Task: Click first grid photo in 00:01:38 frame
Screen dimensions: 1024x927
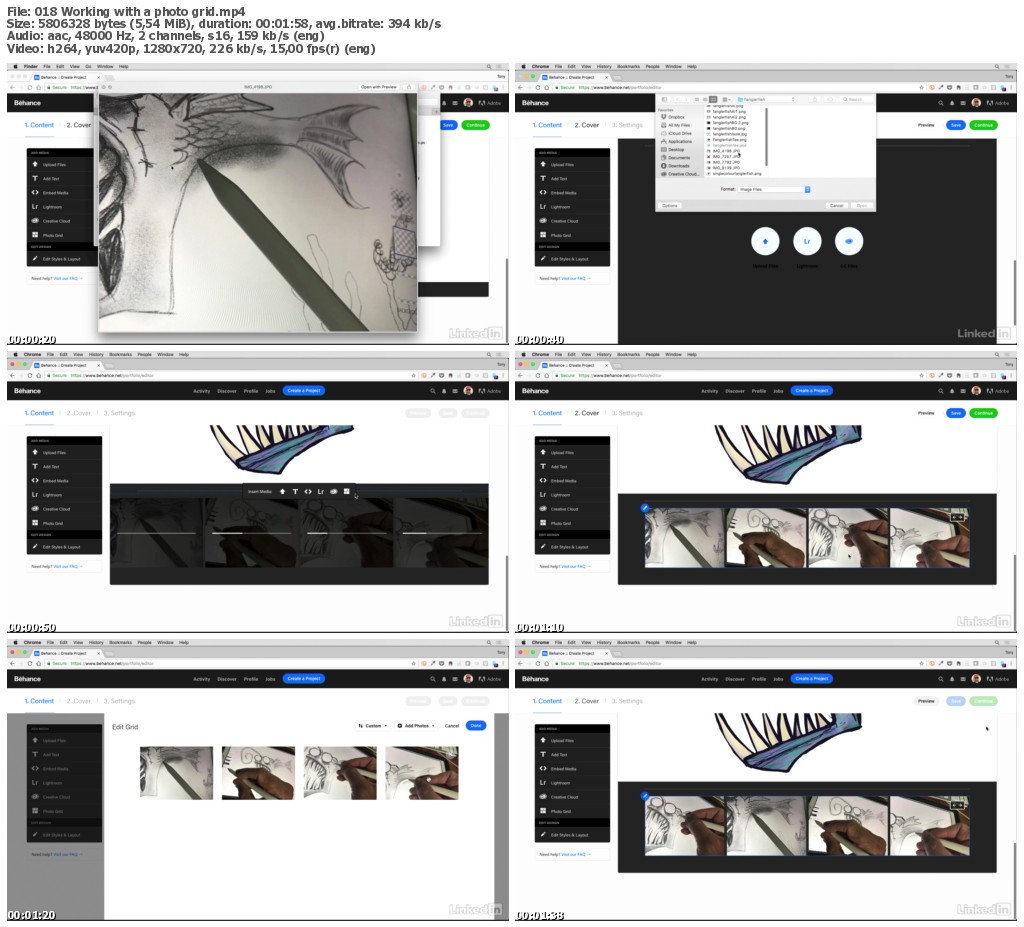Action: [684, 826]
